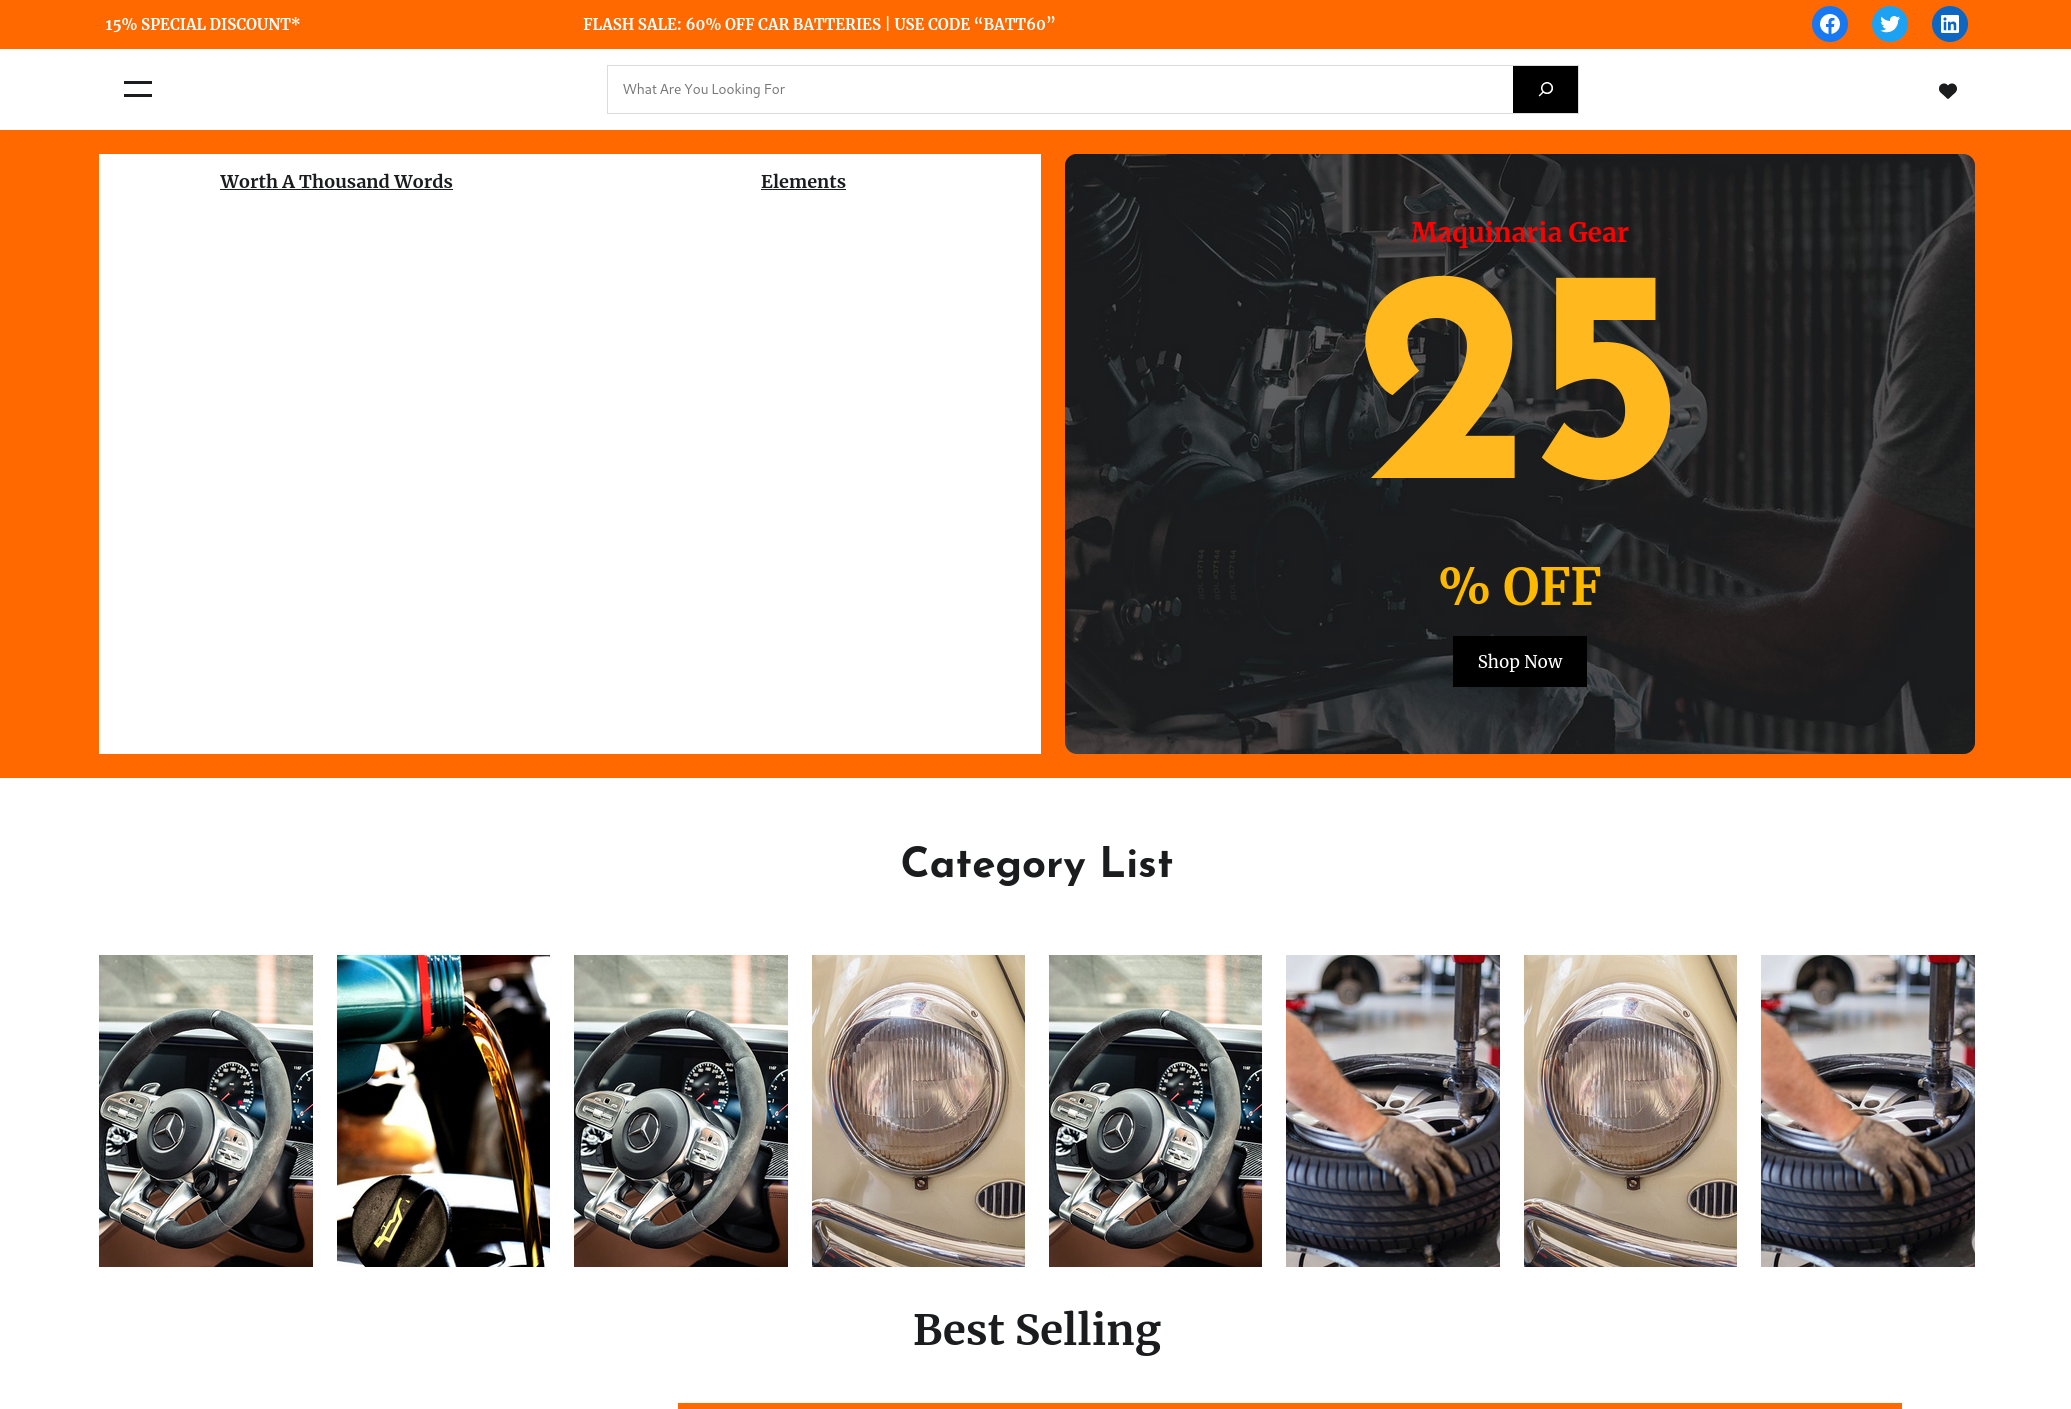This screenshot has width=2071, height=1409.
Task: Click the Flash Sale BATT60 banner text
Action: pyautogui.click(x=819, y=24)
